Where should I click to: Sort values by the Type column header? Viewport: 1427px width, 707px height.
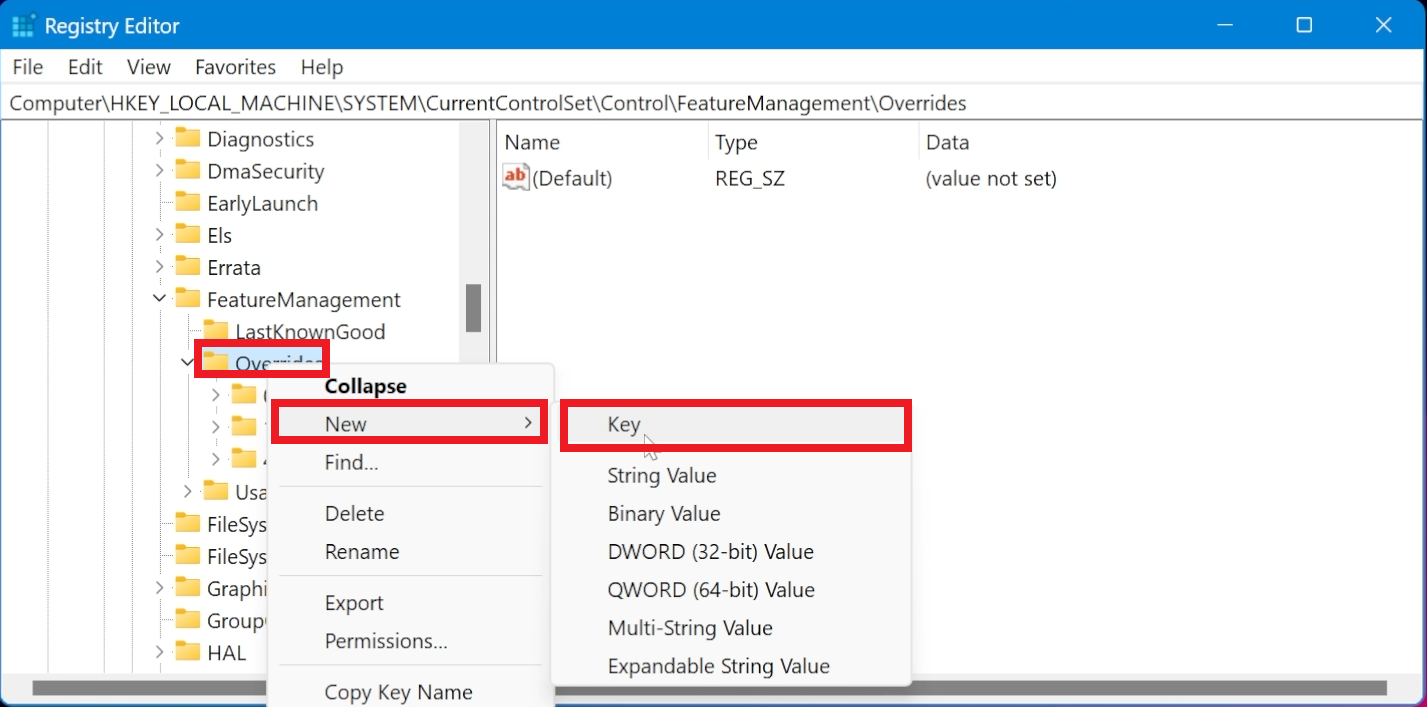click(737, 142)
